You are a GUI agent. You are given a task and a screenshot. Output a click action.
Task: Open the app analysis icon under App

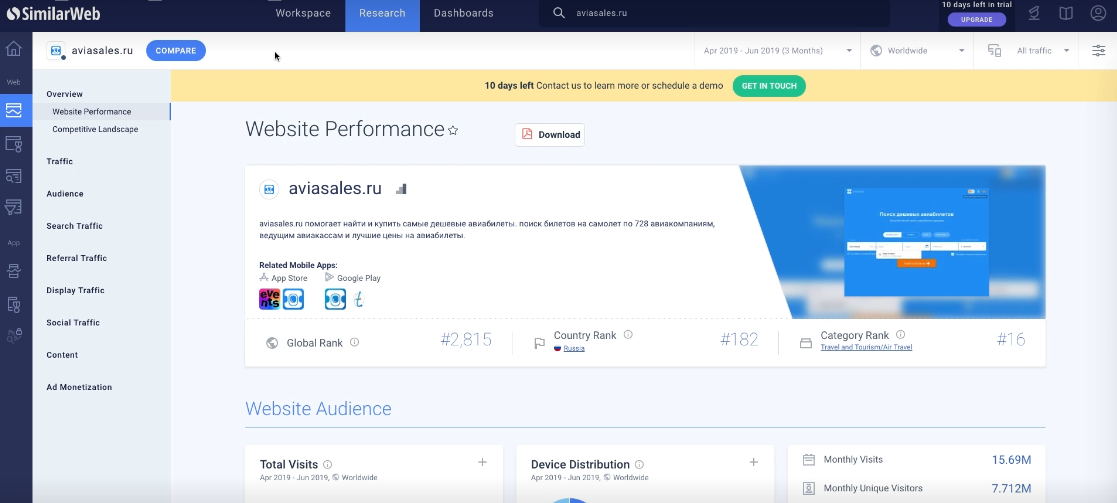pos(14,270)
